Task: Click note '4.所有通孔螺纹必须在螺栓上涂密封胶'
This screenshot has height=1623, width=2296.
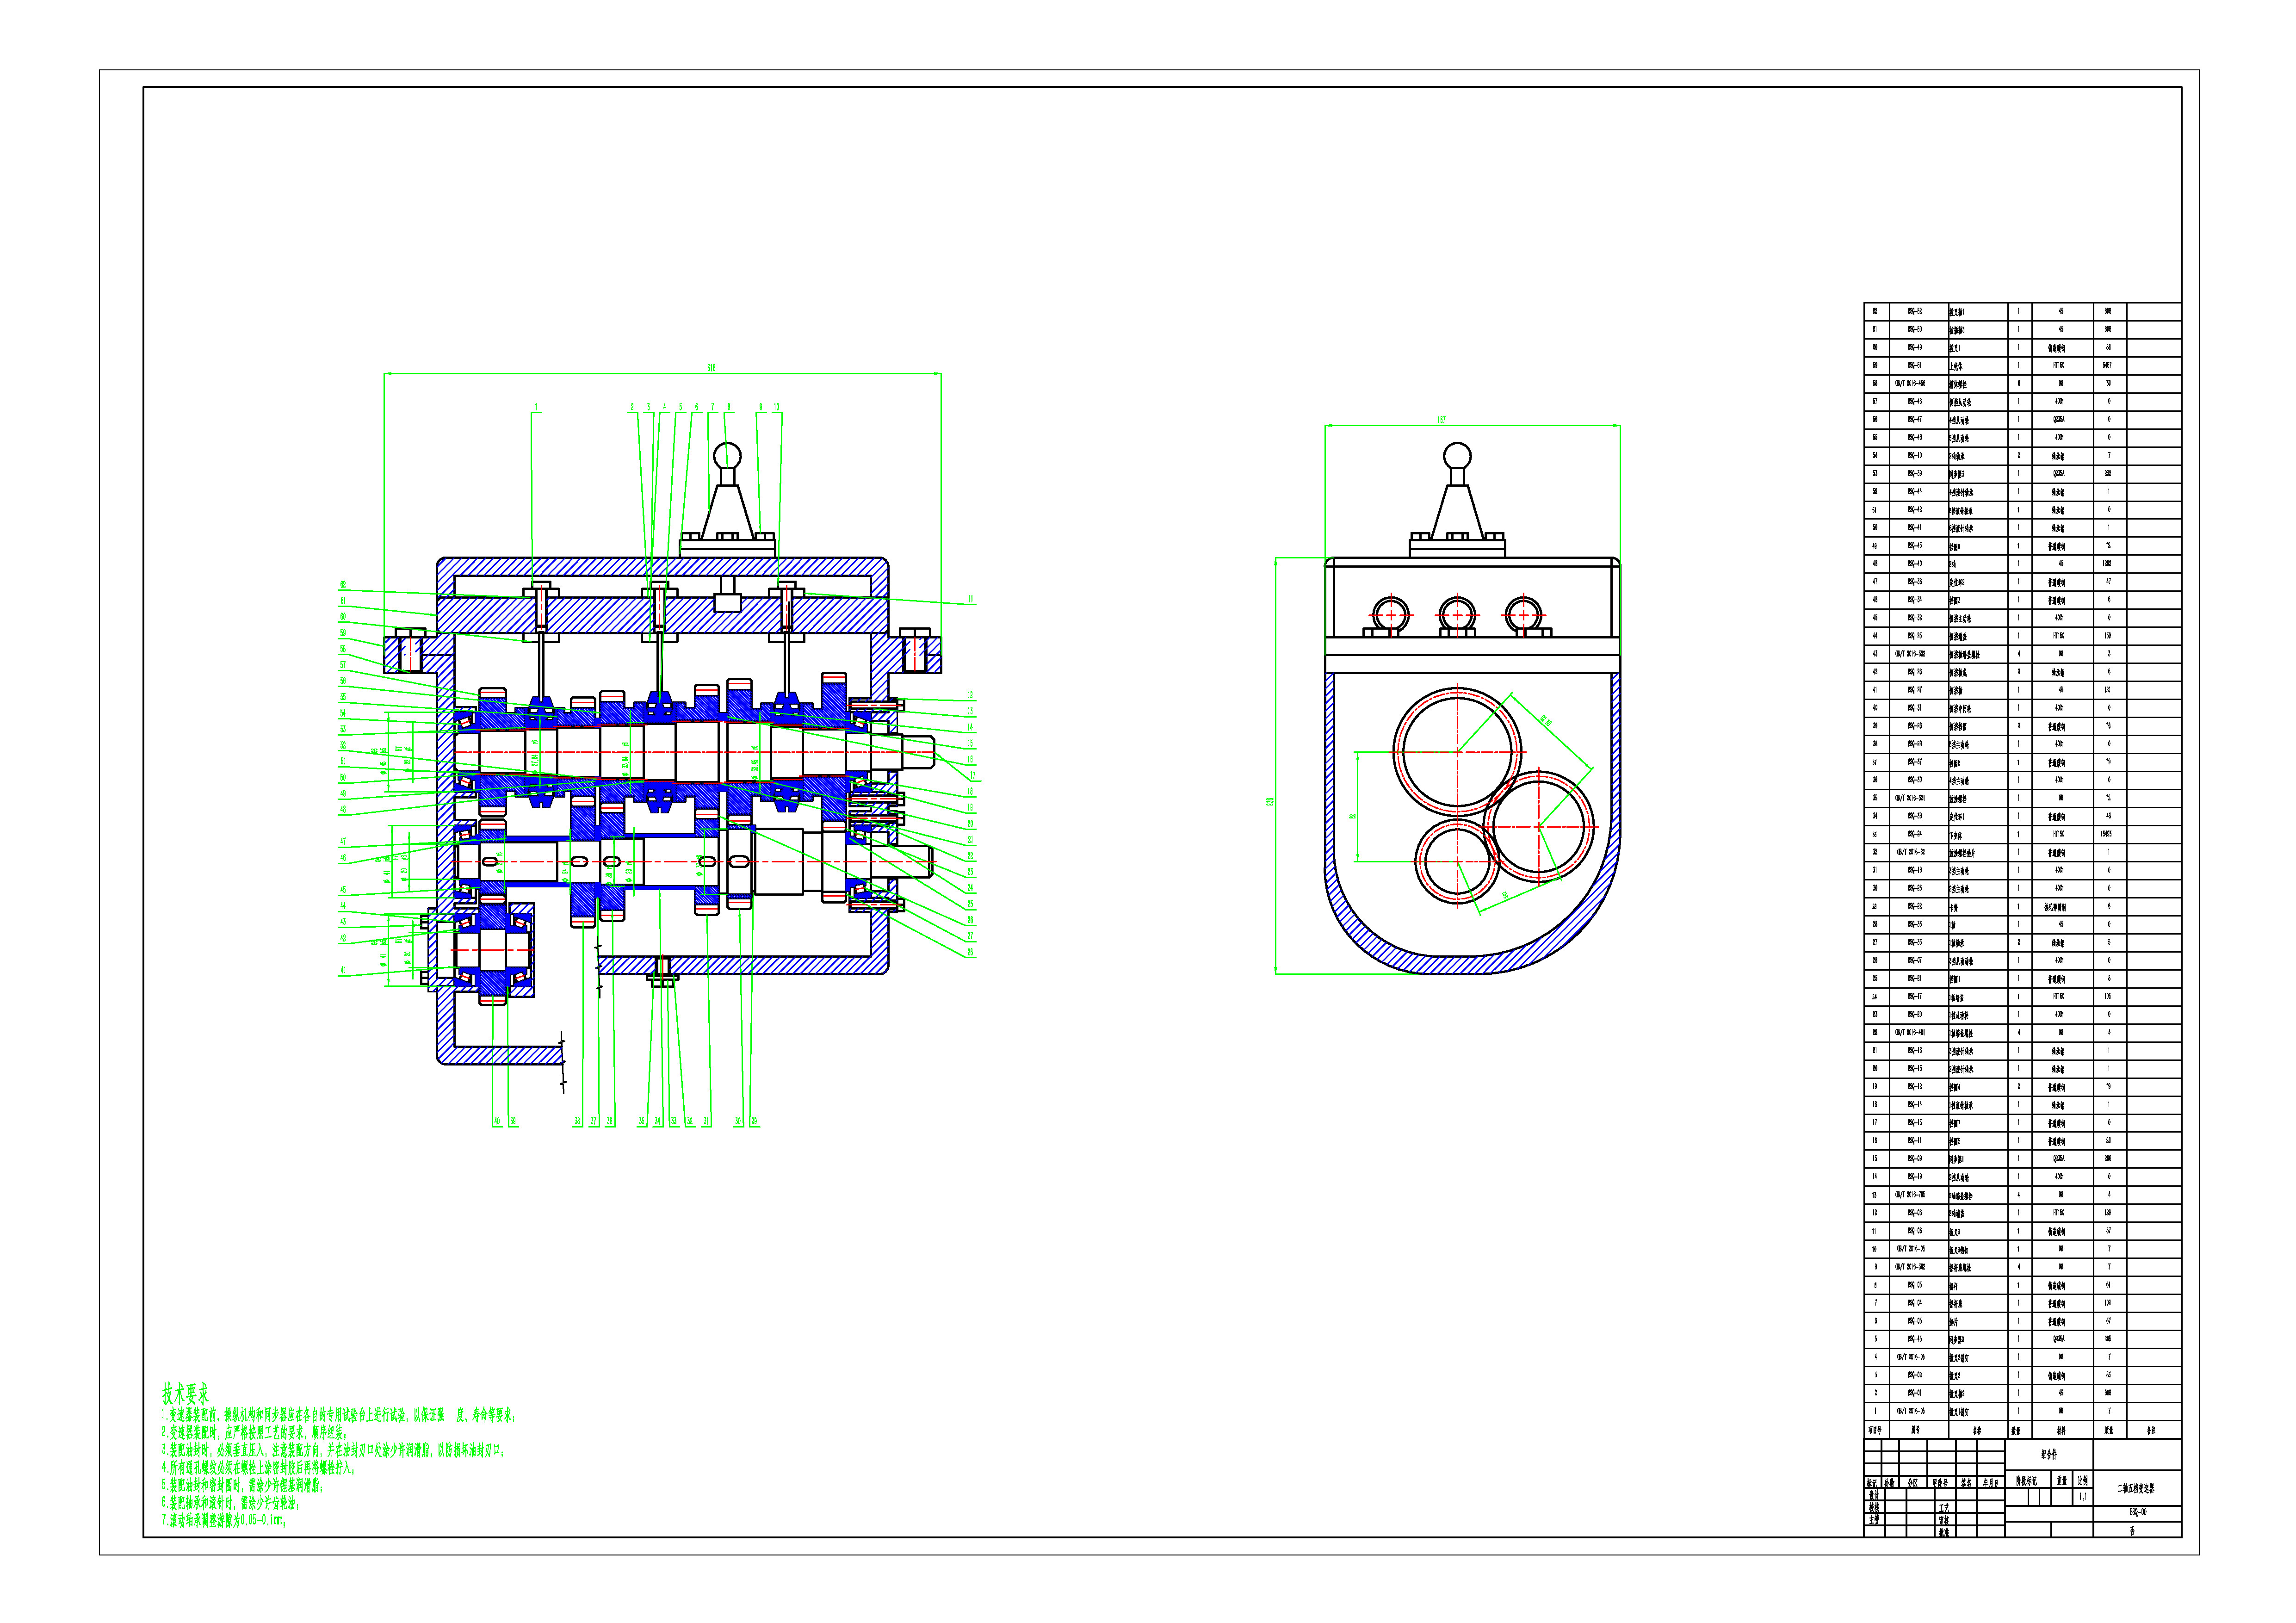Action: click(x=258, y=1468)
